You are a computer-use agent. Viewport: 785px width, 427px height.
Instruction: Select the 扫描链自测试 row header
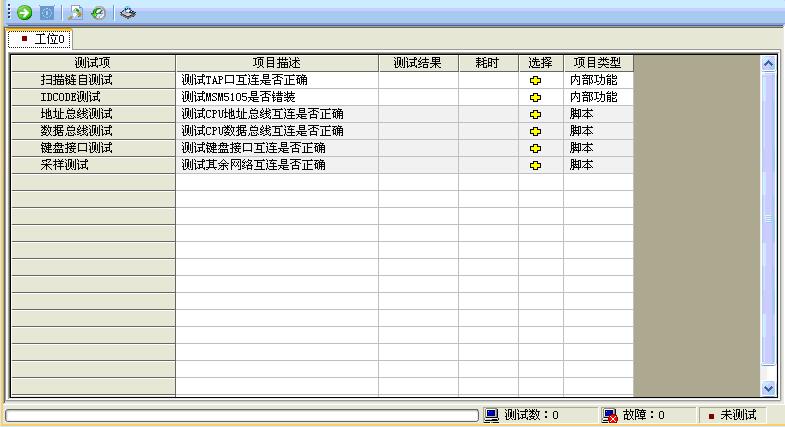tap(93, 80)
